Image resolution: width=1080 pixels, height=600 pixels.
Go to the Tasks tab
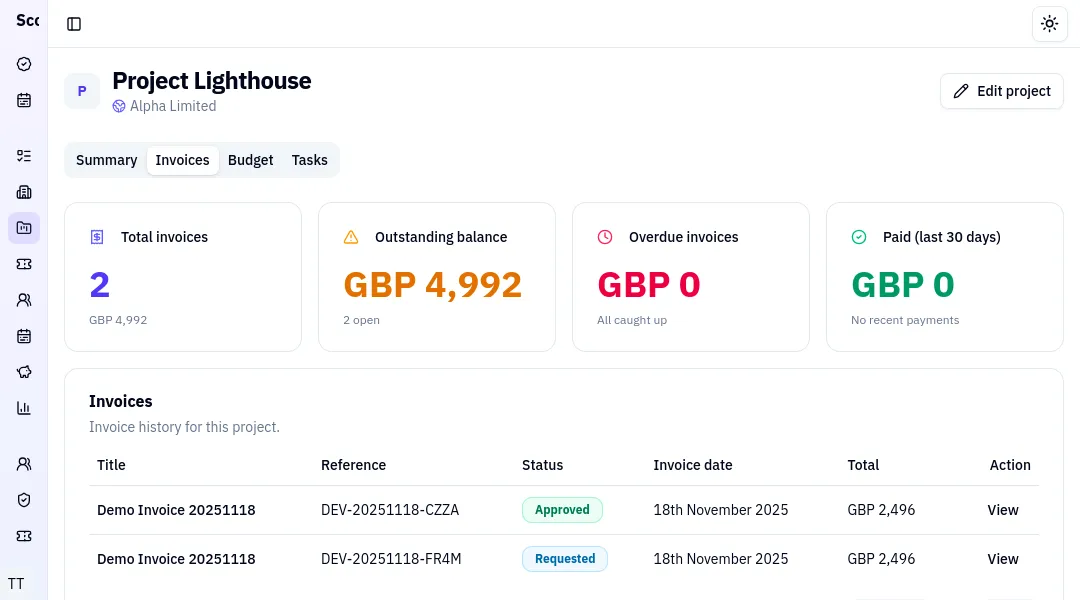click(x=309, y=160)
